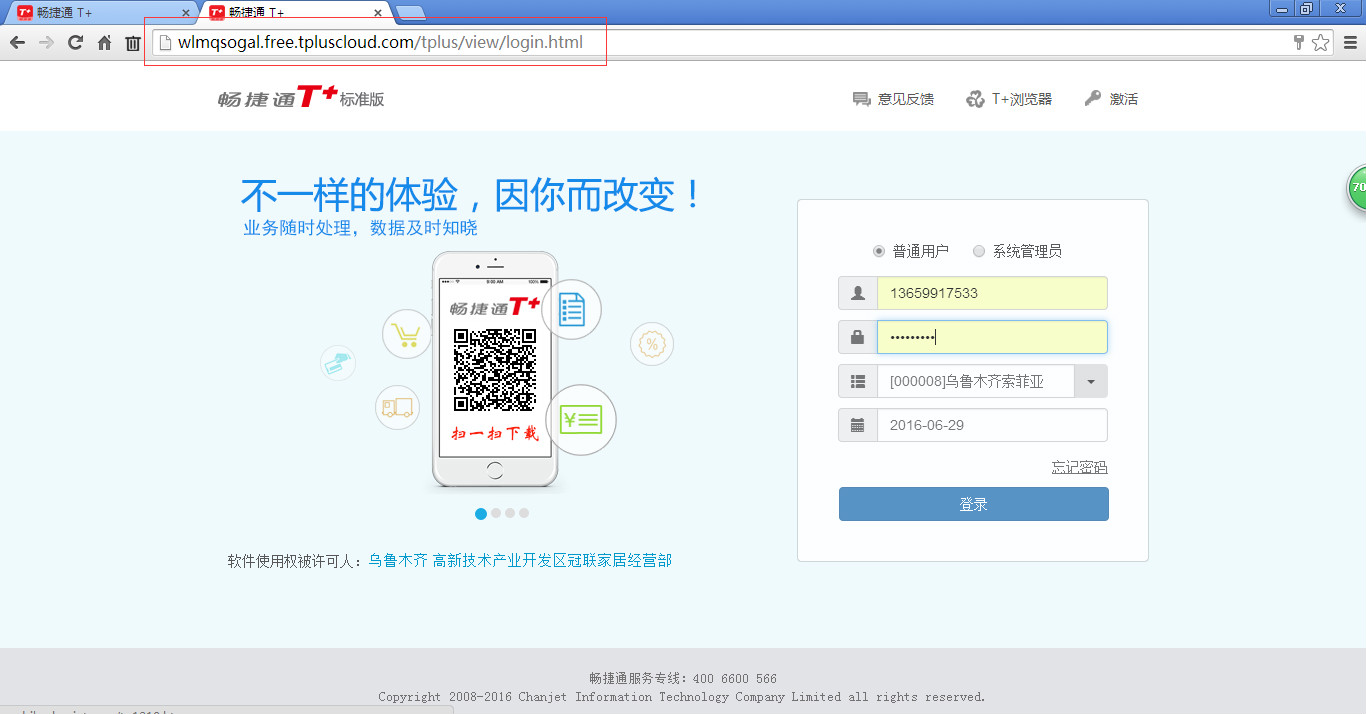
Task: Click the 激活 wrench icon
Action: (x=1093, y=99)
